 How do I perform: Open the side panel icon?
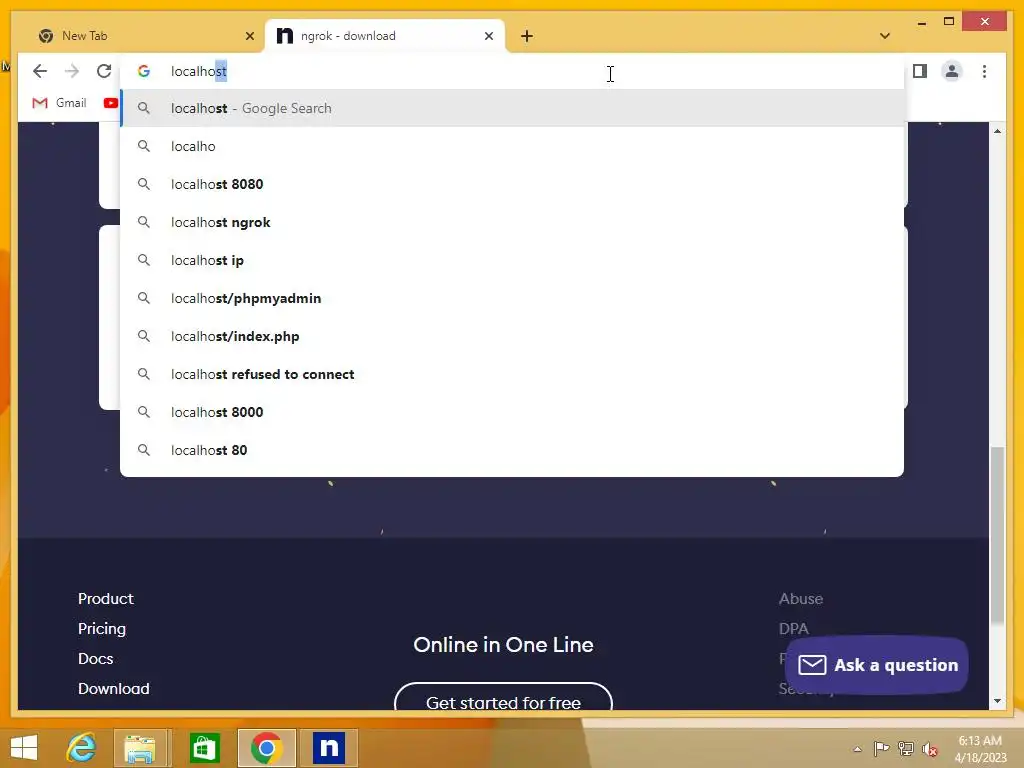click(x=920, y=71)
